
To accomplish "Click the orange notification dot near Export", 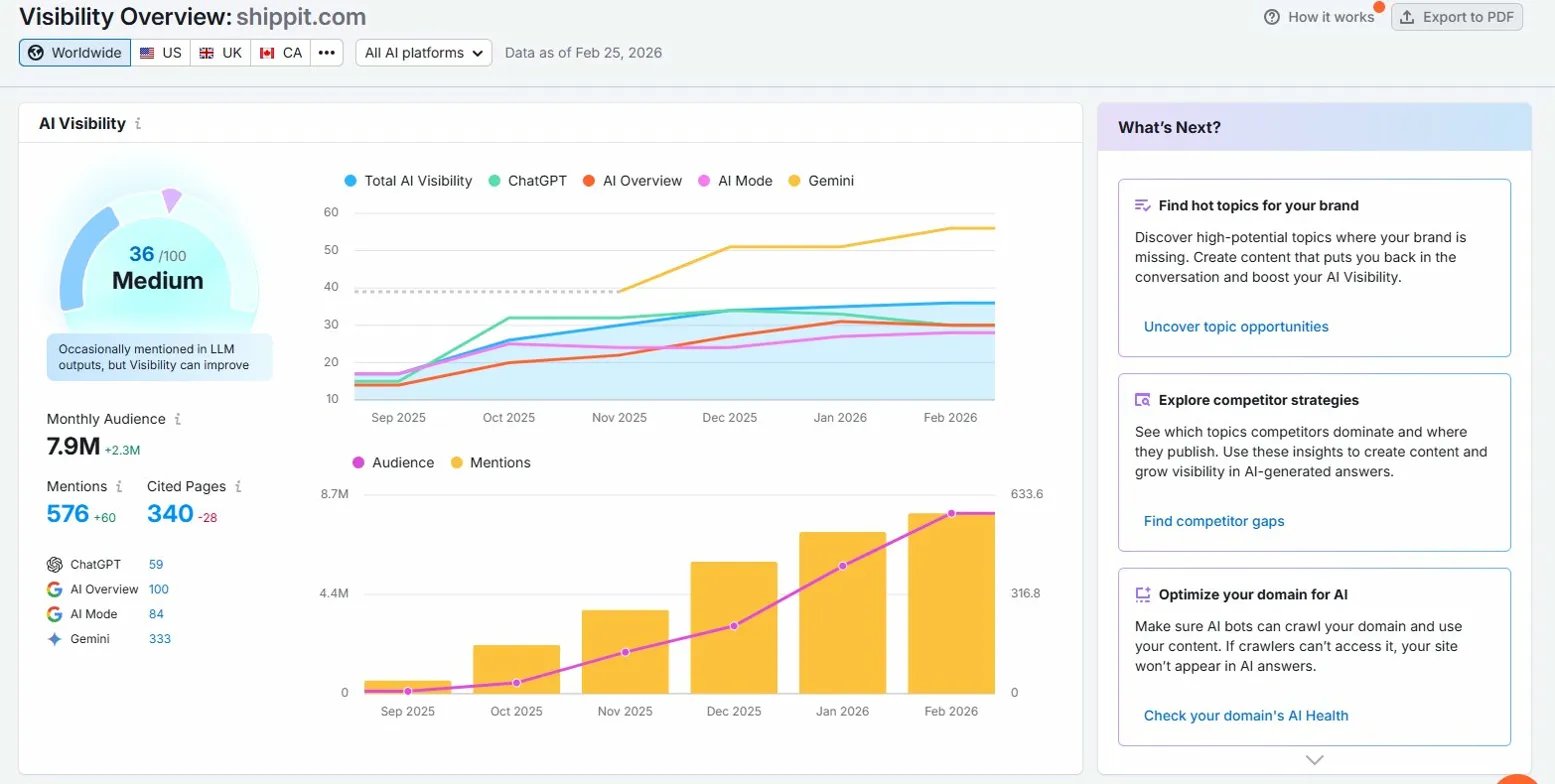I will [x=1379, y=7].
